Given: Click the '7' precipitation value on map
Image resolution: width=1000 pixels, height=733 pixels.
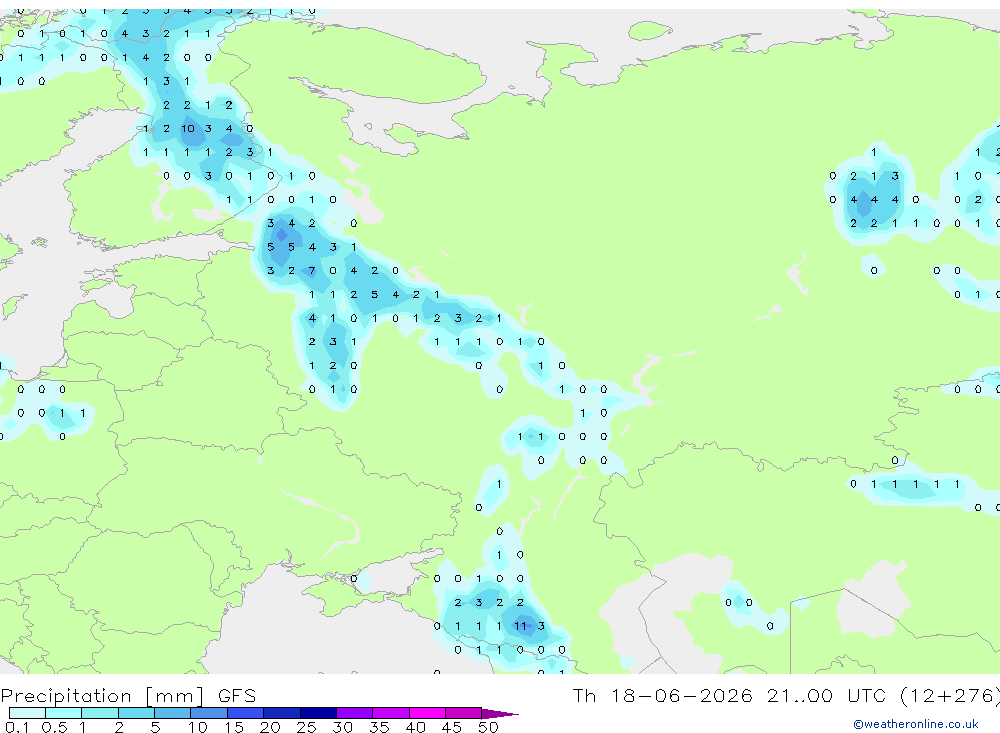Looking at the screenshot, I should pyautogui.click(x=312, y=270).
